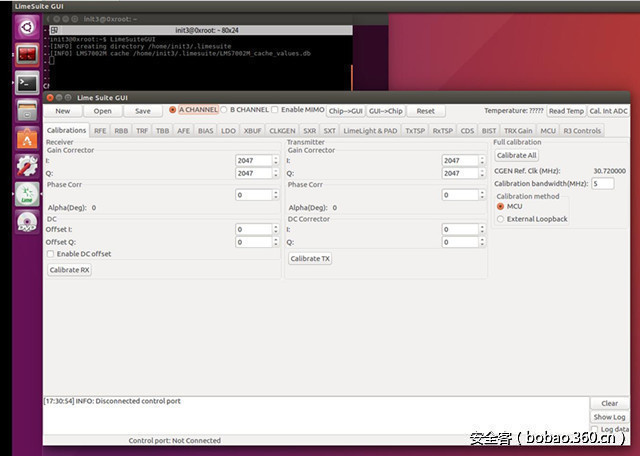Image resolution: width=640 pixels, height=456 pixels.
Task: Enable the MIMO checkbox
Action: pos(275,110)
